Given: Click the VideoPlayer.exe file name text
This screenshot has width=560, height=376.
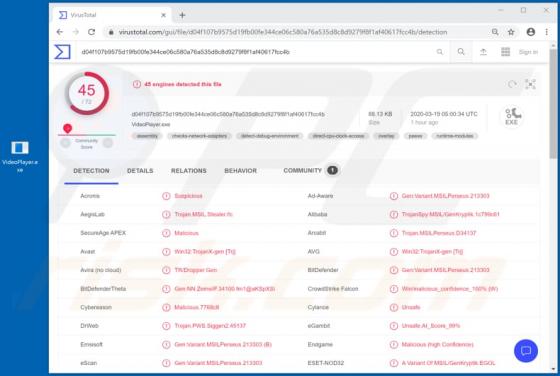Looking at the screenshot, I should click(x=151, y=125).
